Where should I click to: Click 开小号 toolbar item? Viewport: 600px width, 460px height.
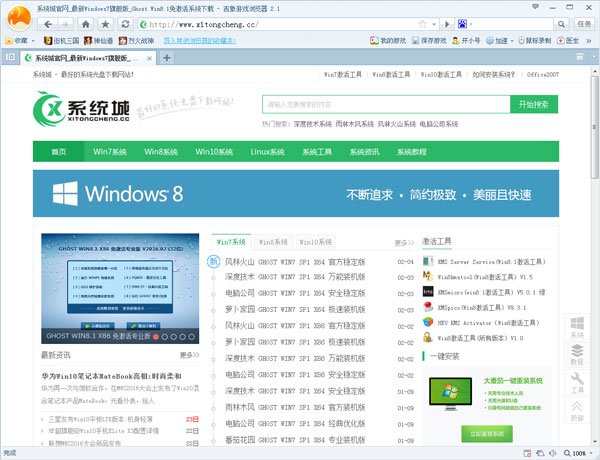point(466,41)
